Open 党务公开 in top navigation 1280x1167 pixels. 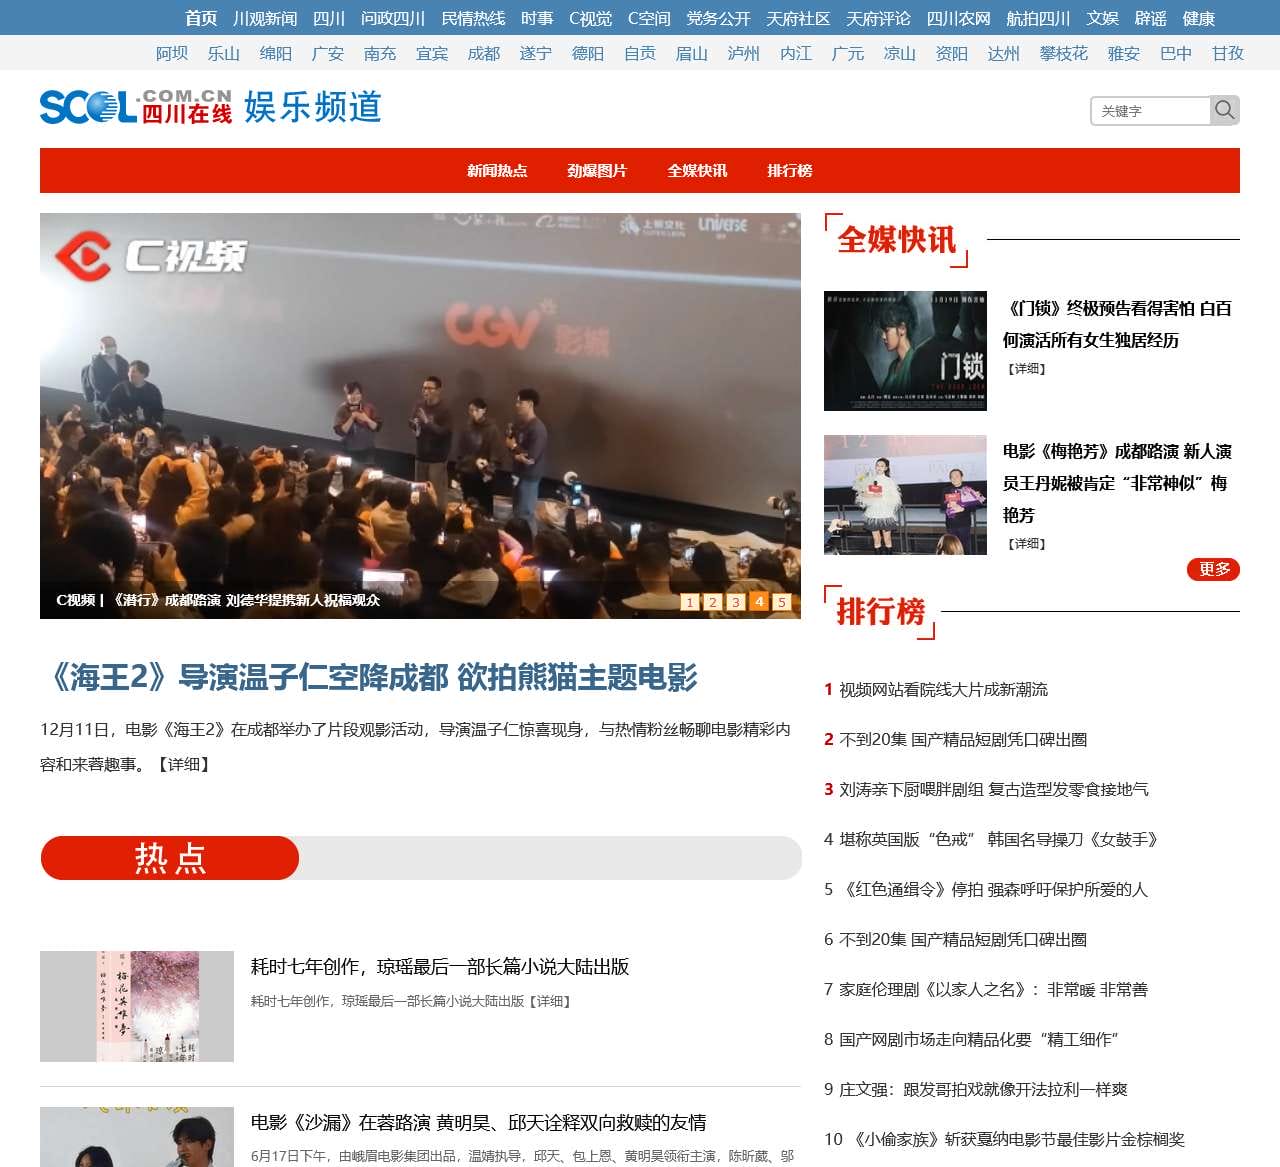coord(718,18)
